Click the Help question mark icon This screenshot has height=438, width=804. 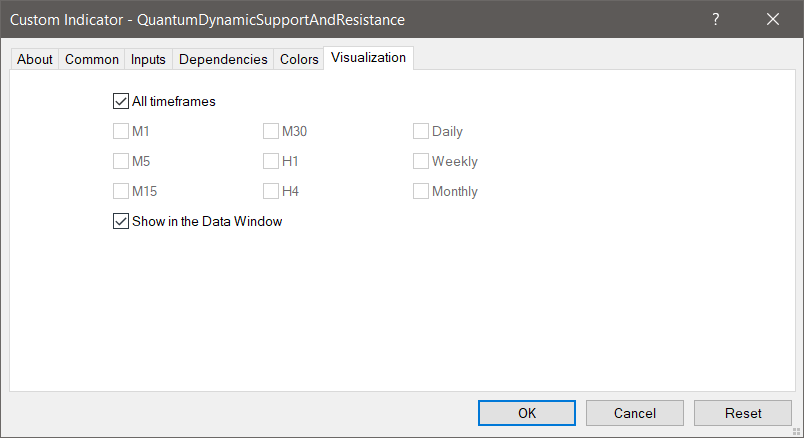click(716, 19)
